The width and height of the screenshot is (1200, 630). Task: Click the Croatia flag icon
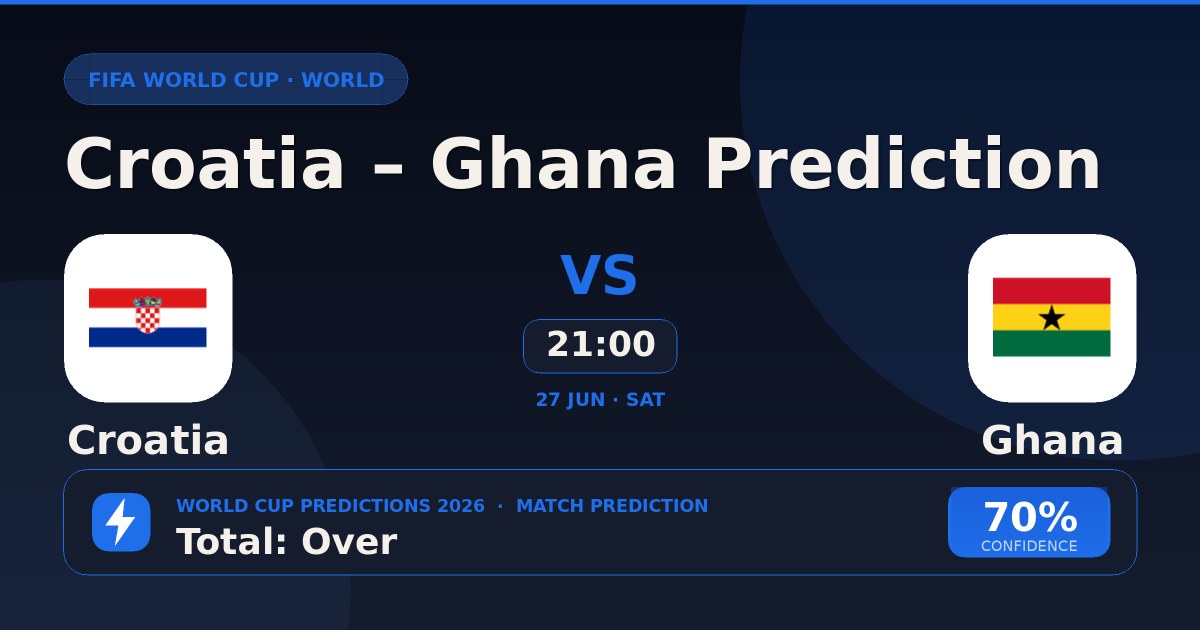148,318
